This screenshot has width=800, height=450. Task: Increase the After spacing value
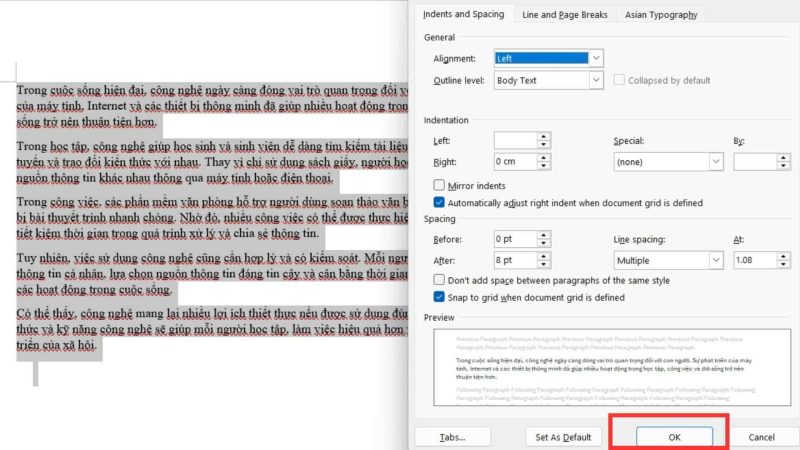click(544, 257)
